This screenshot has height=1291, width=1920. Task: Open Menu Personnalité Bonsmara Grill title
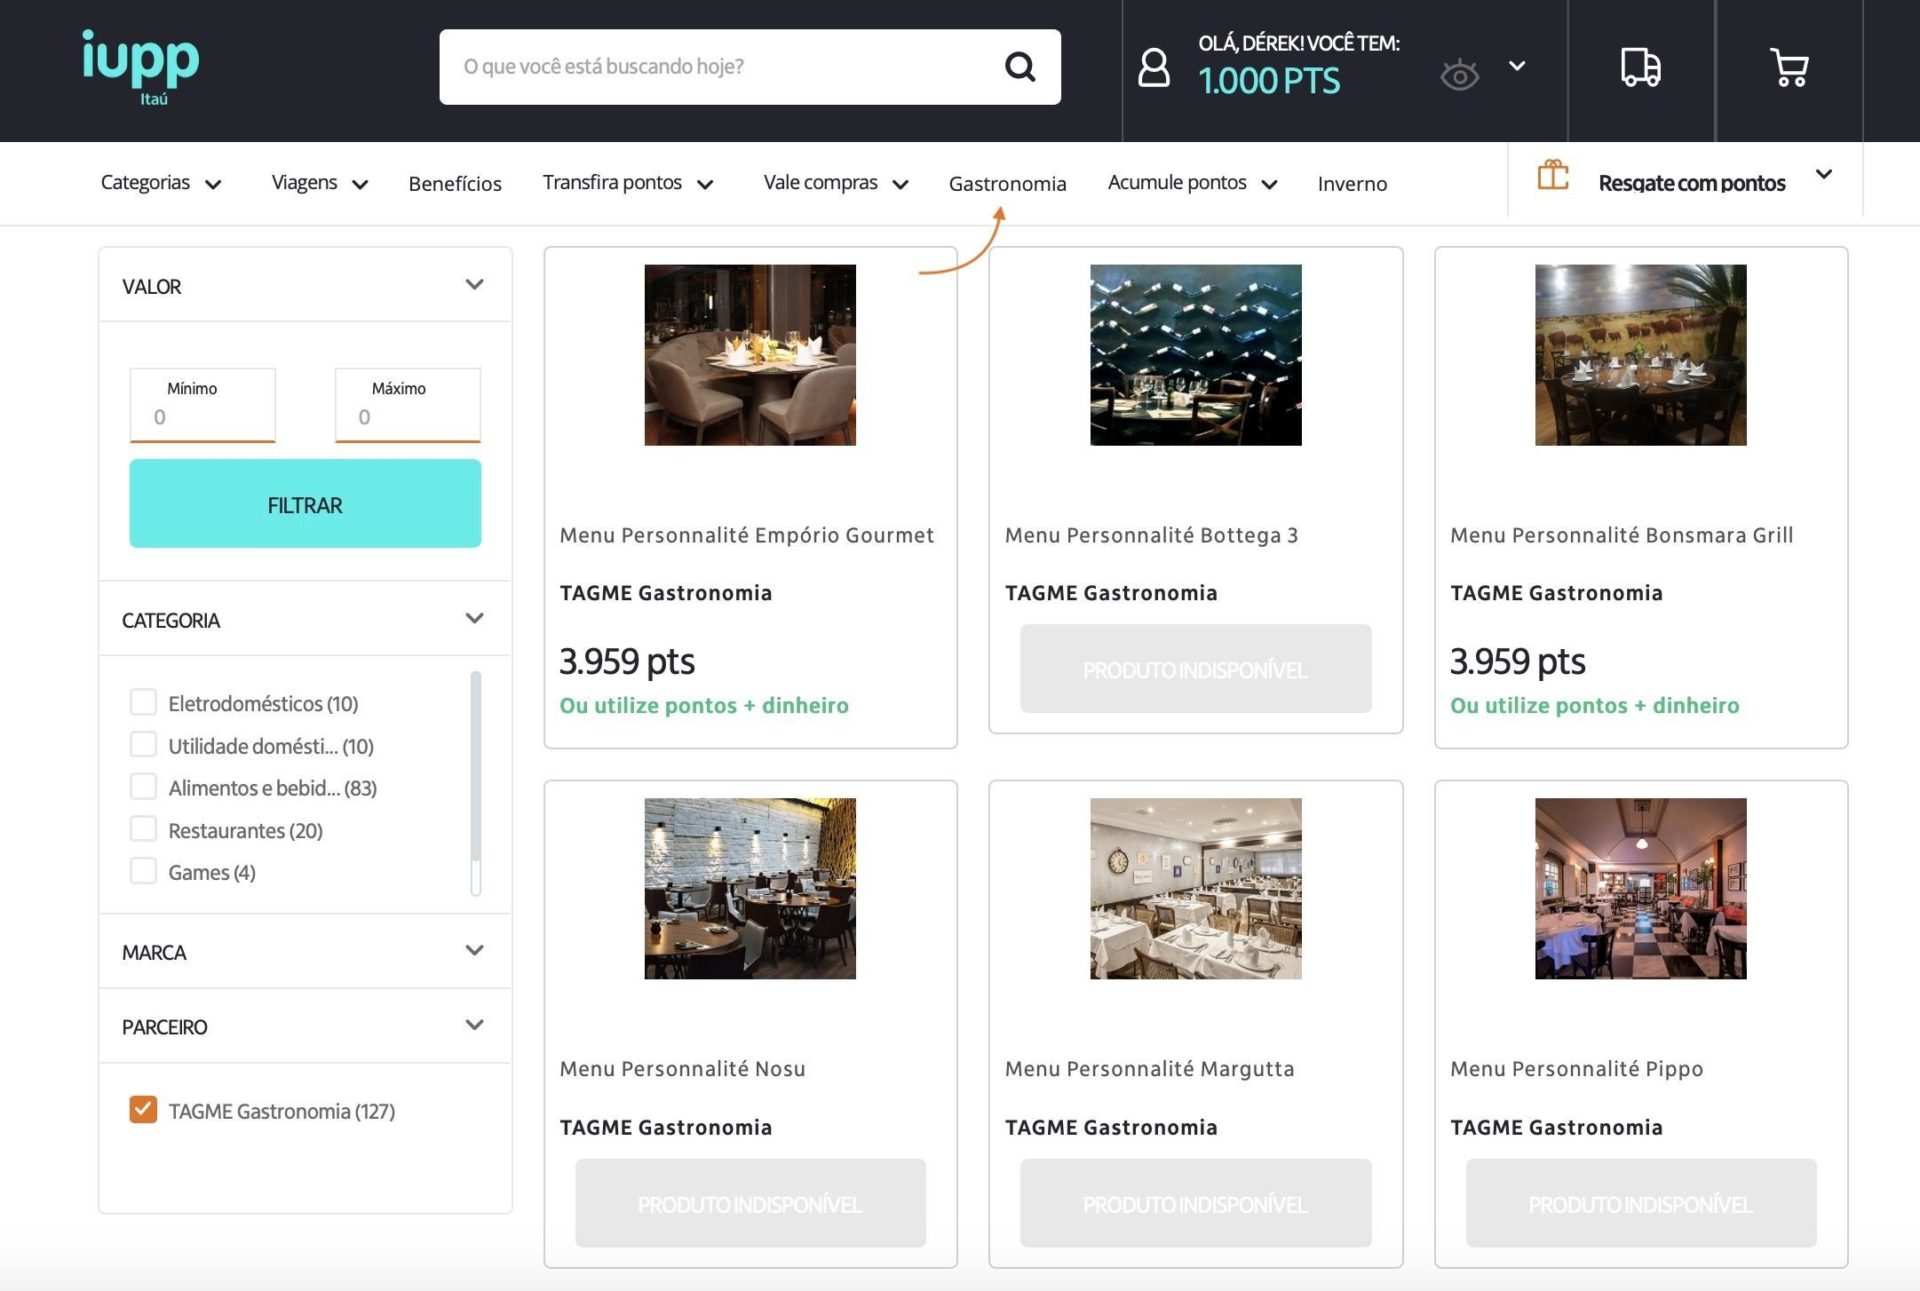click(1621, 536)
